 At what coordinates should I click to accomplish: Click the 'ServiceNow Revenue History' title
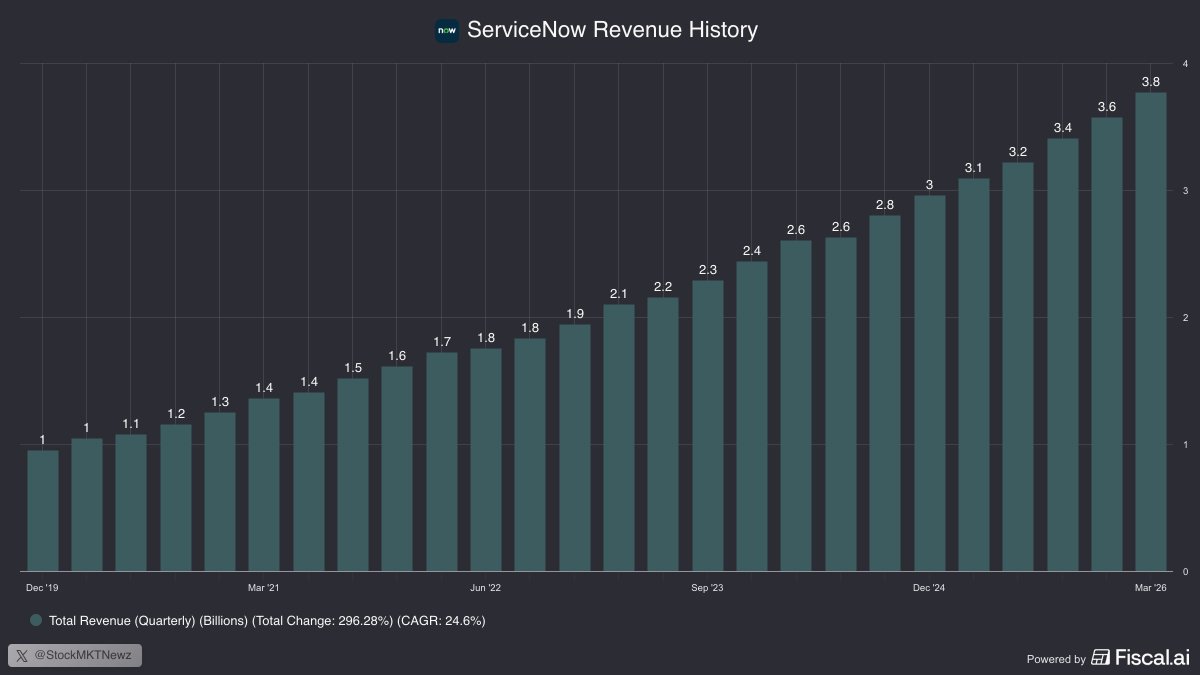pos(612,30)
